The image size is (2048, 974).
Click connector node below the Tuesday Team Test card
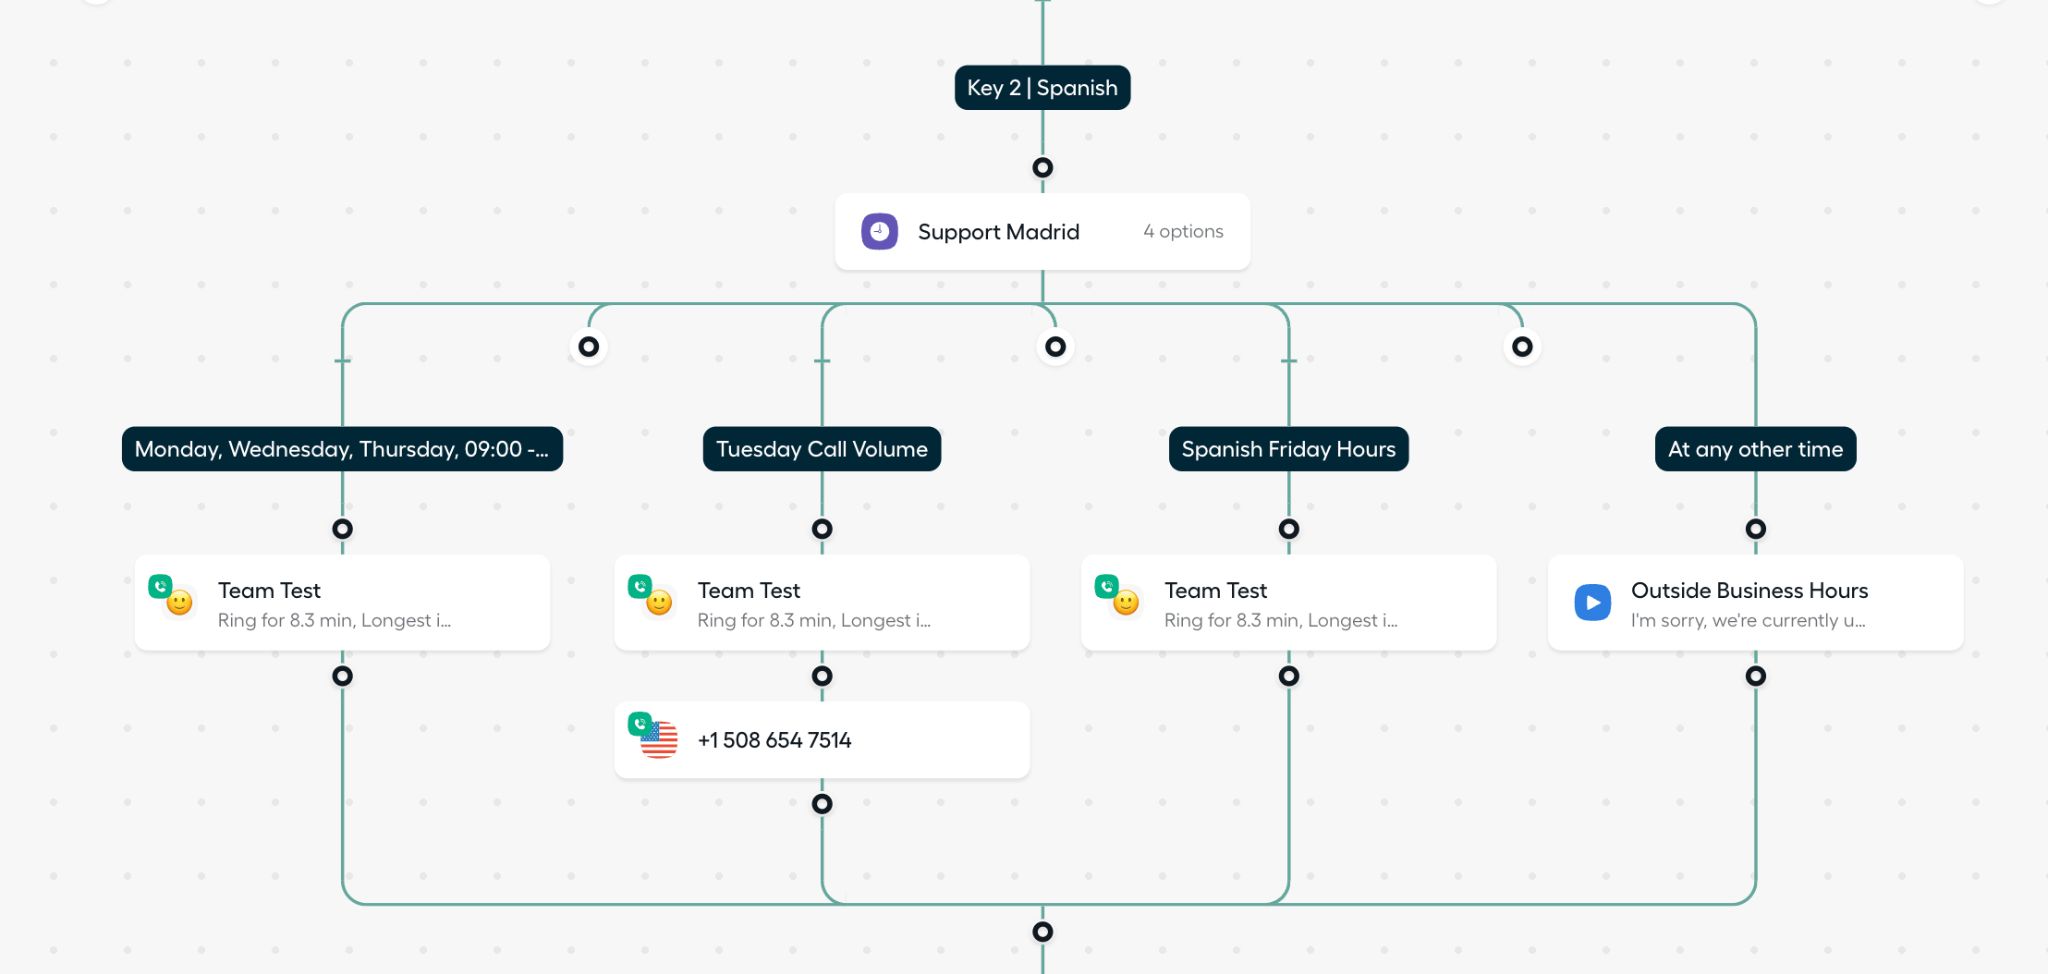tap(822, 676)
